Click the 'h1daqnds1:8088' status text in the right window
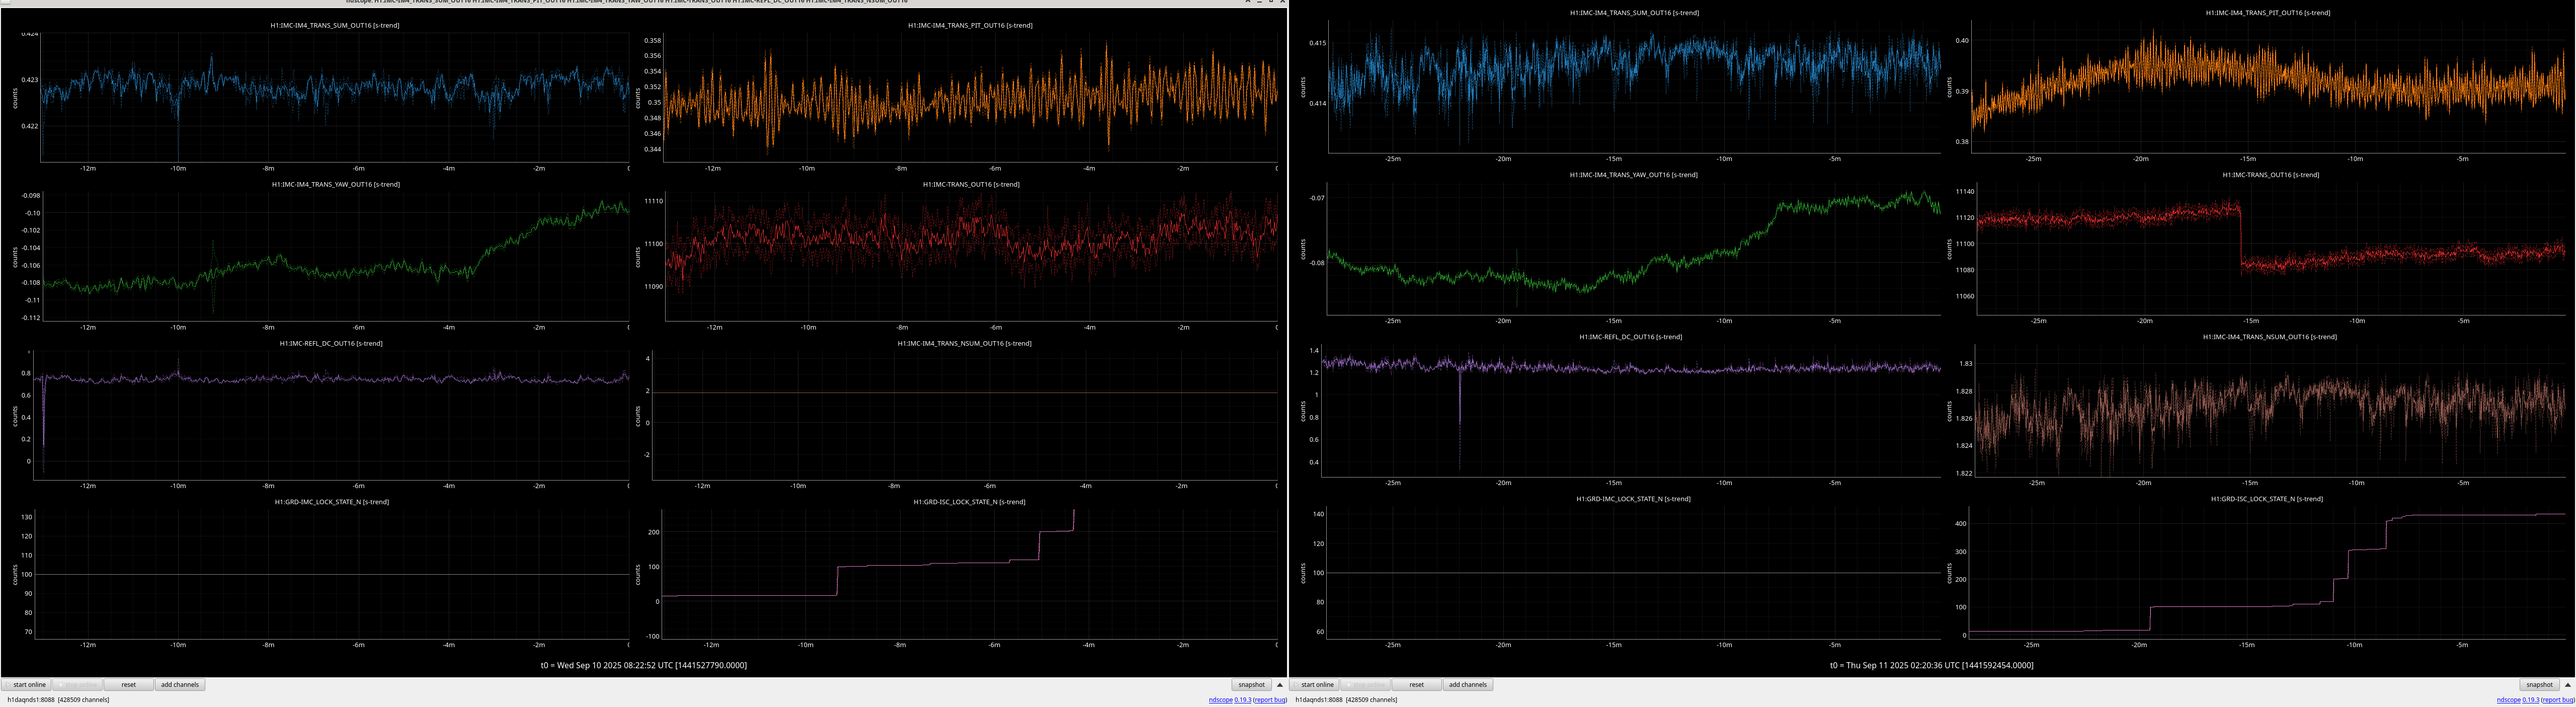Screen dimensions: 2576x707 (x=1319, y=700)
